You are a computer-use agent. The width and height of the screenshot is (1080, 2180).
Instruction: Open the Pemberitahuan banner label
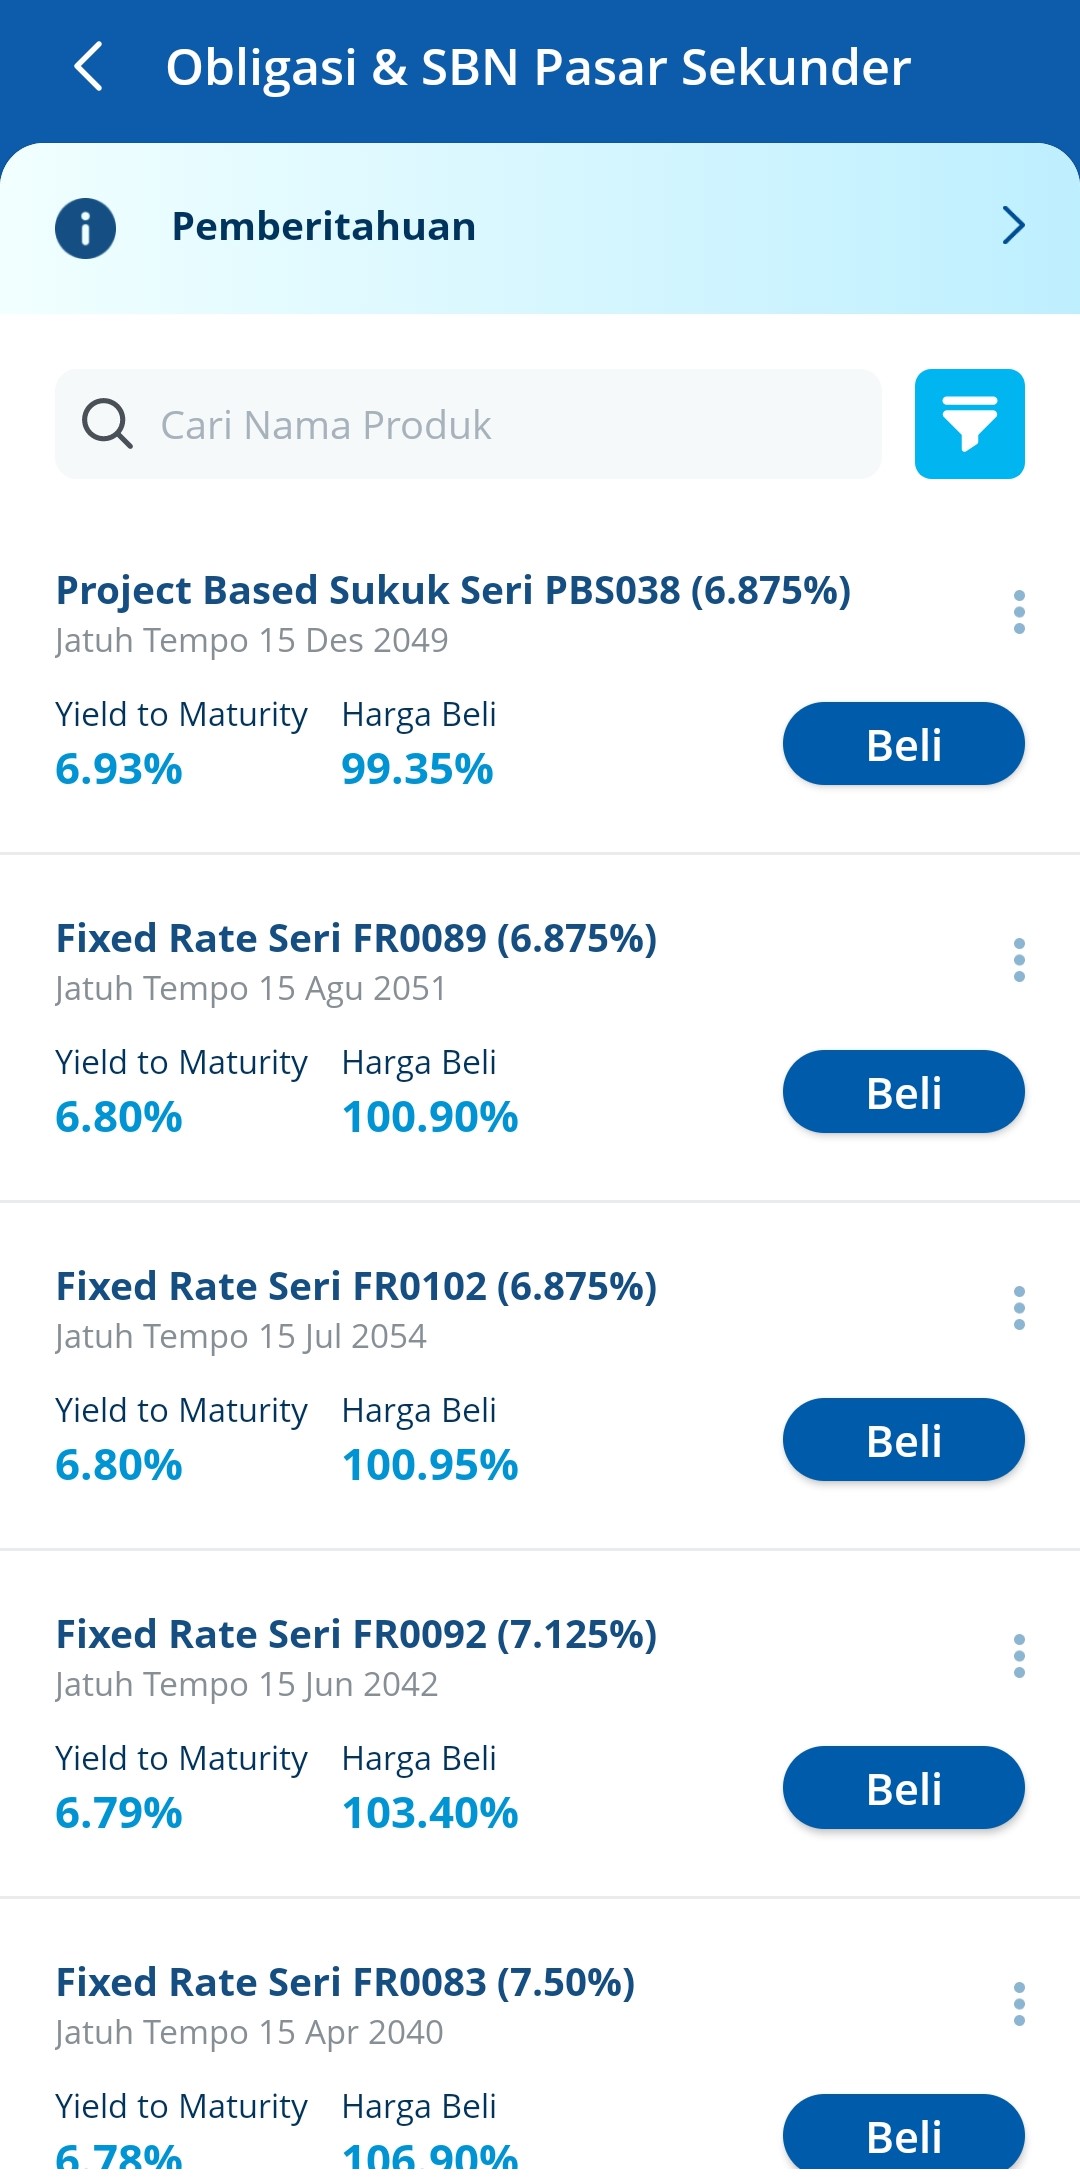tap(323, 227)
